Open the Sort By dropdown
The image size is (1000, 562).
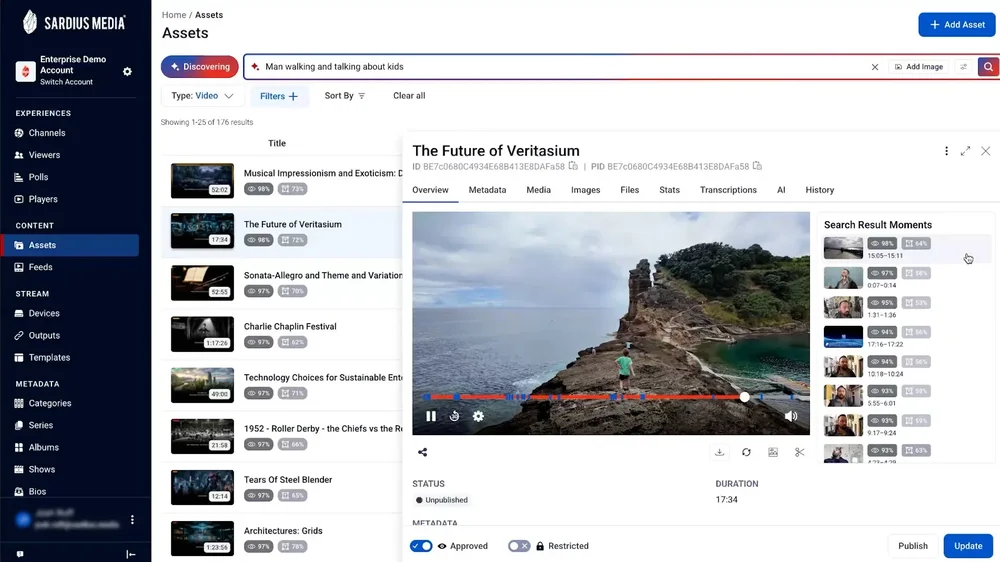point(344,96)
